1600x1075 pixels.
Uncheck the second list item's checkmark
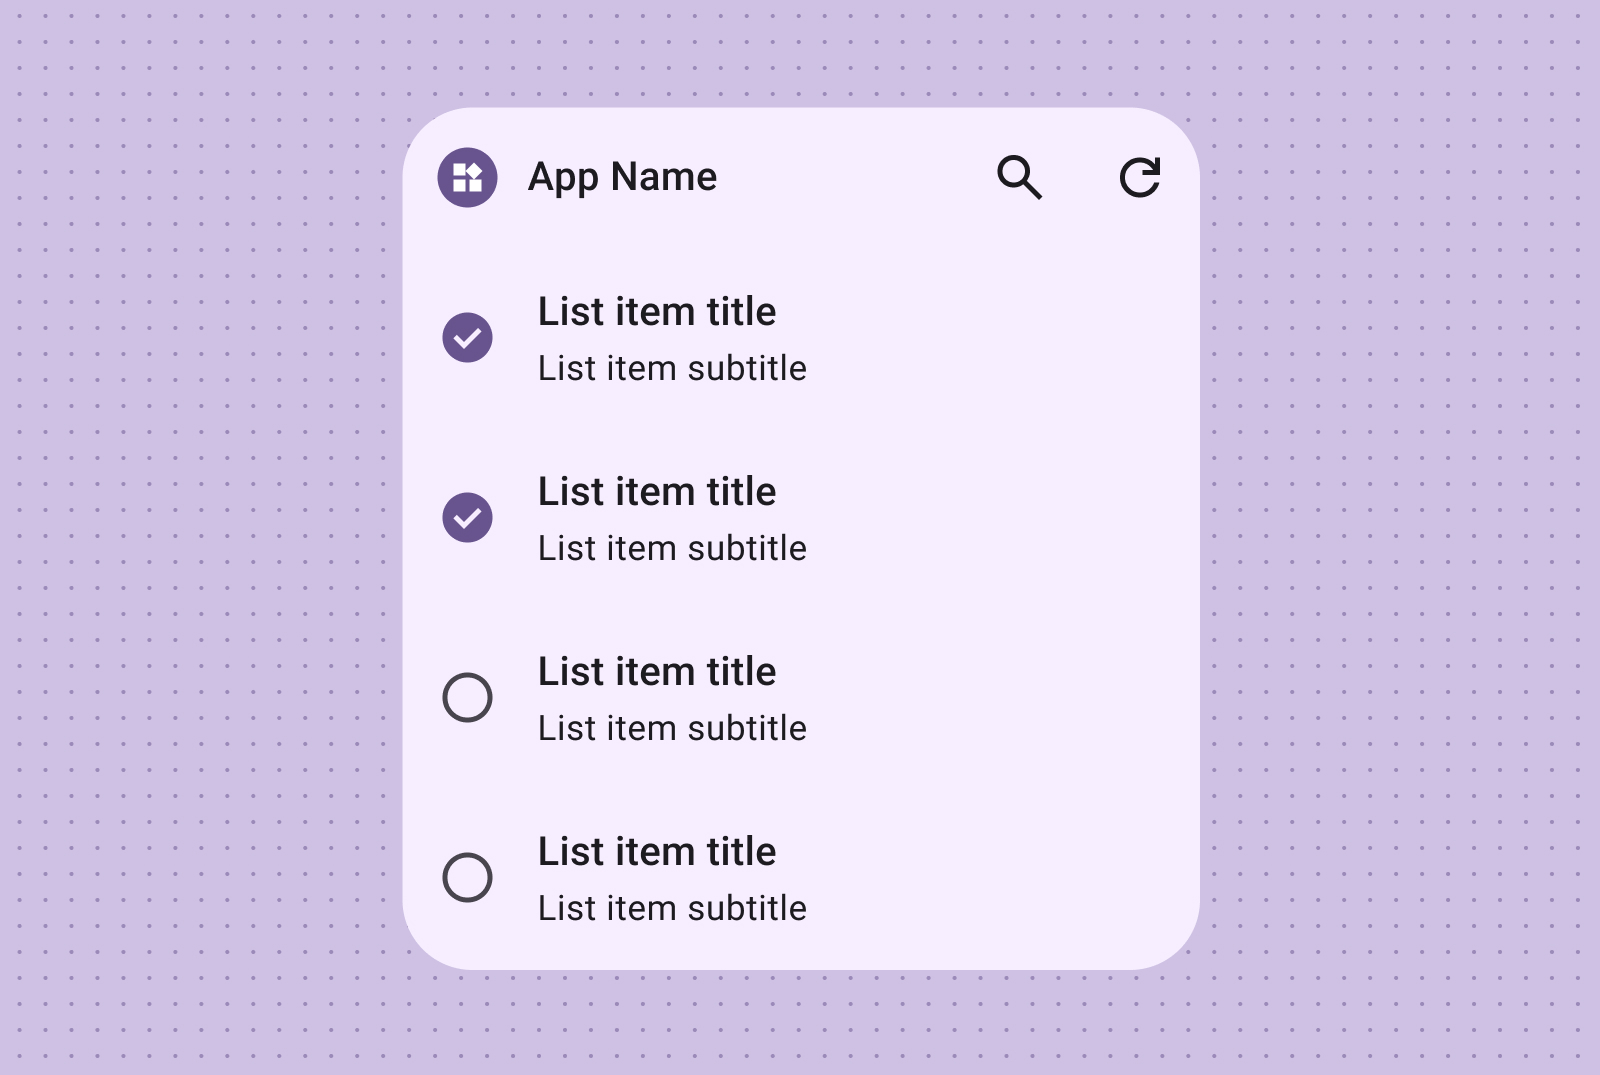coord(467,517)
